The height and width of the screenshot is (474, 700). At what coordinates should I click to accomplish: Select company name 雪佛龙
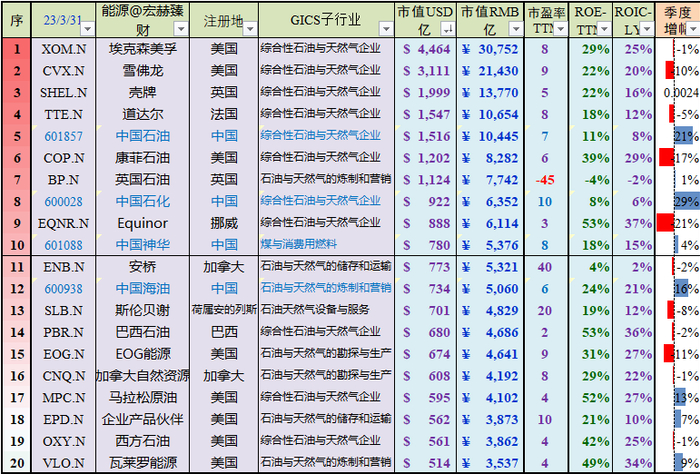pos(142,71)
